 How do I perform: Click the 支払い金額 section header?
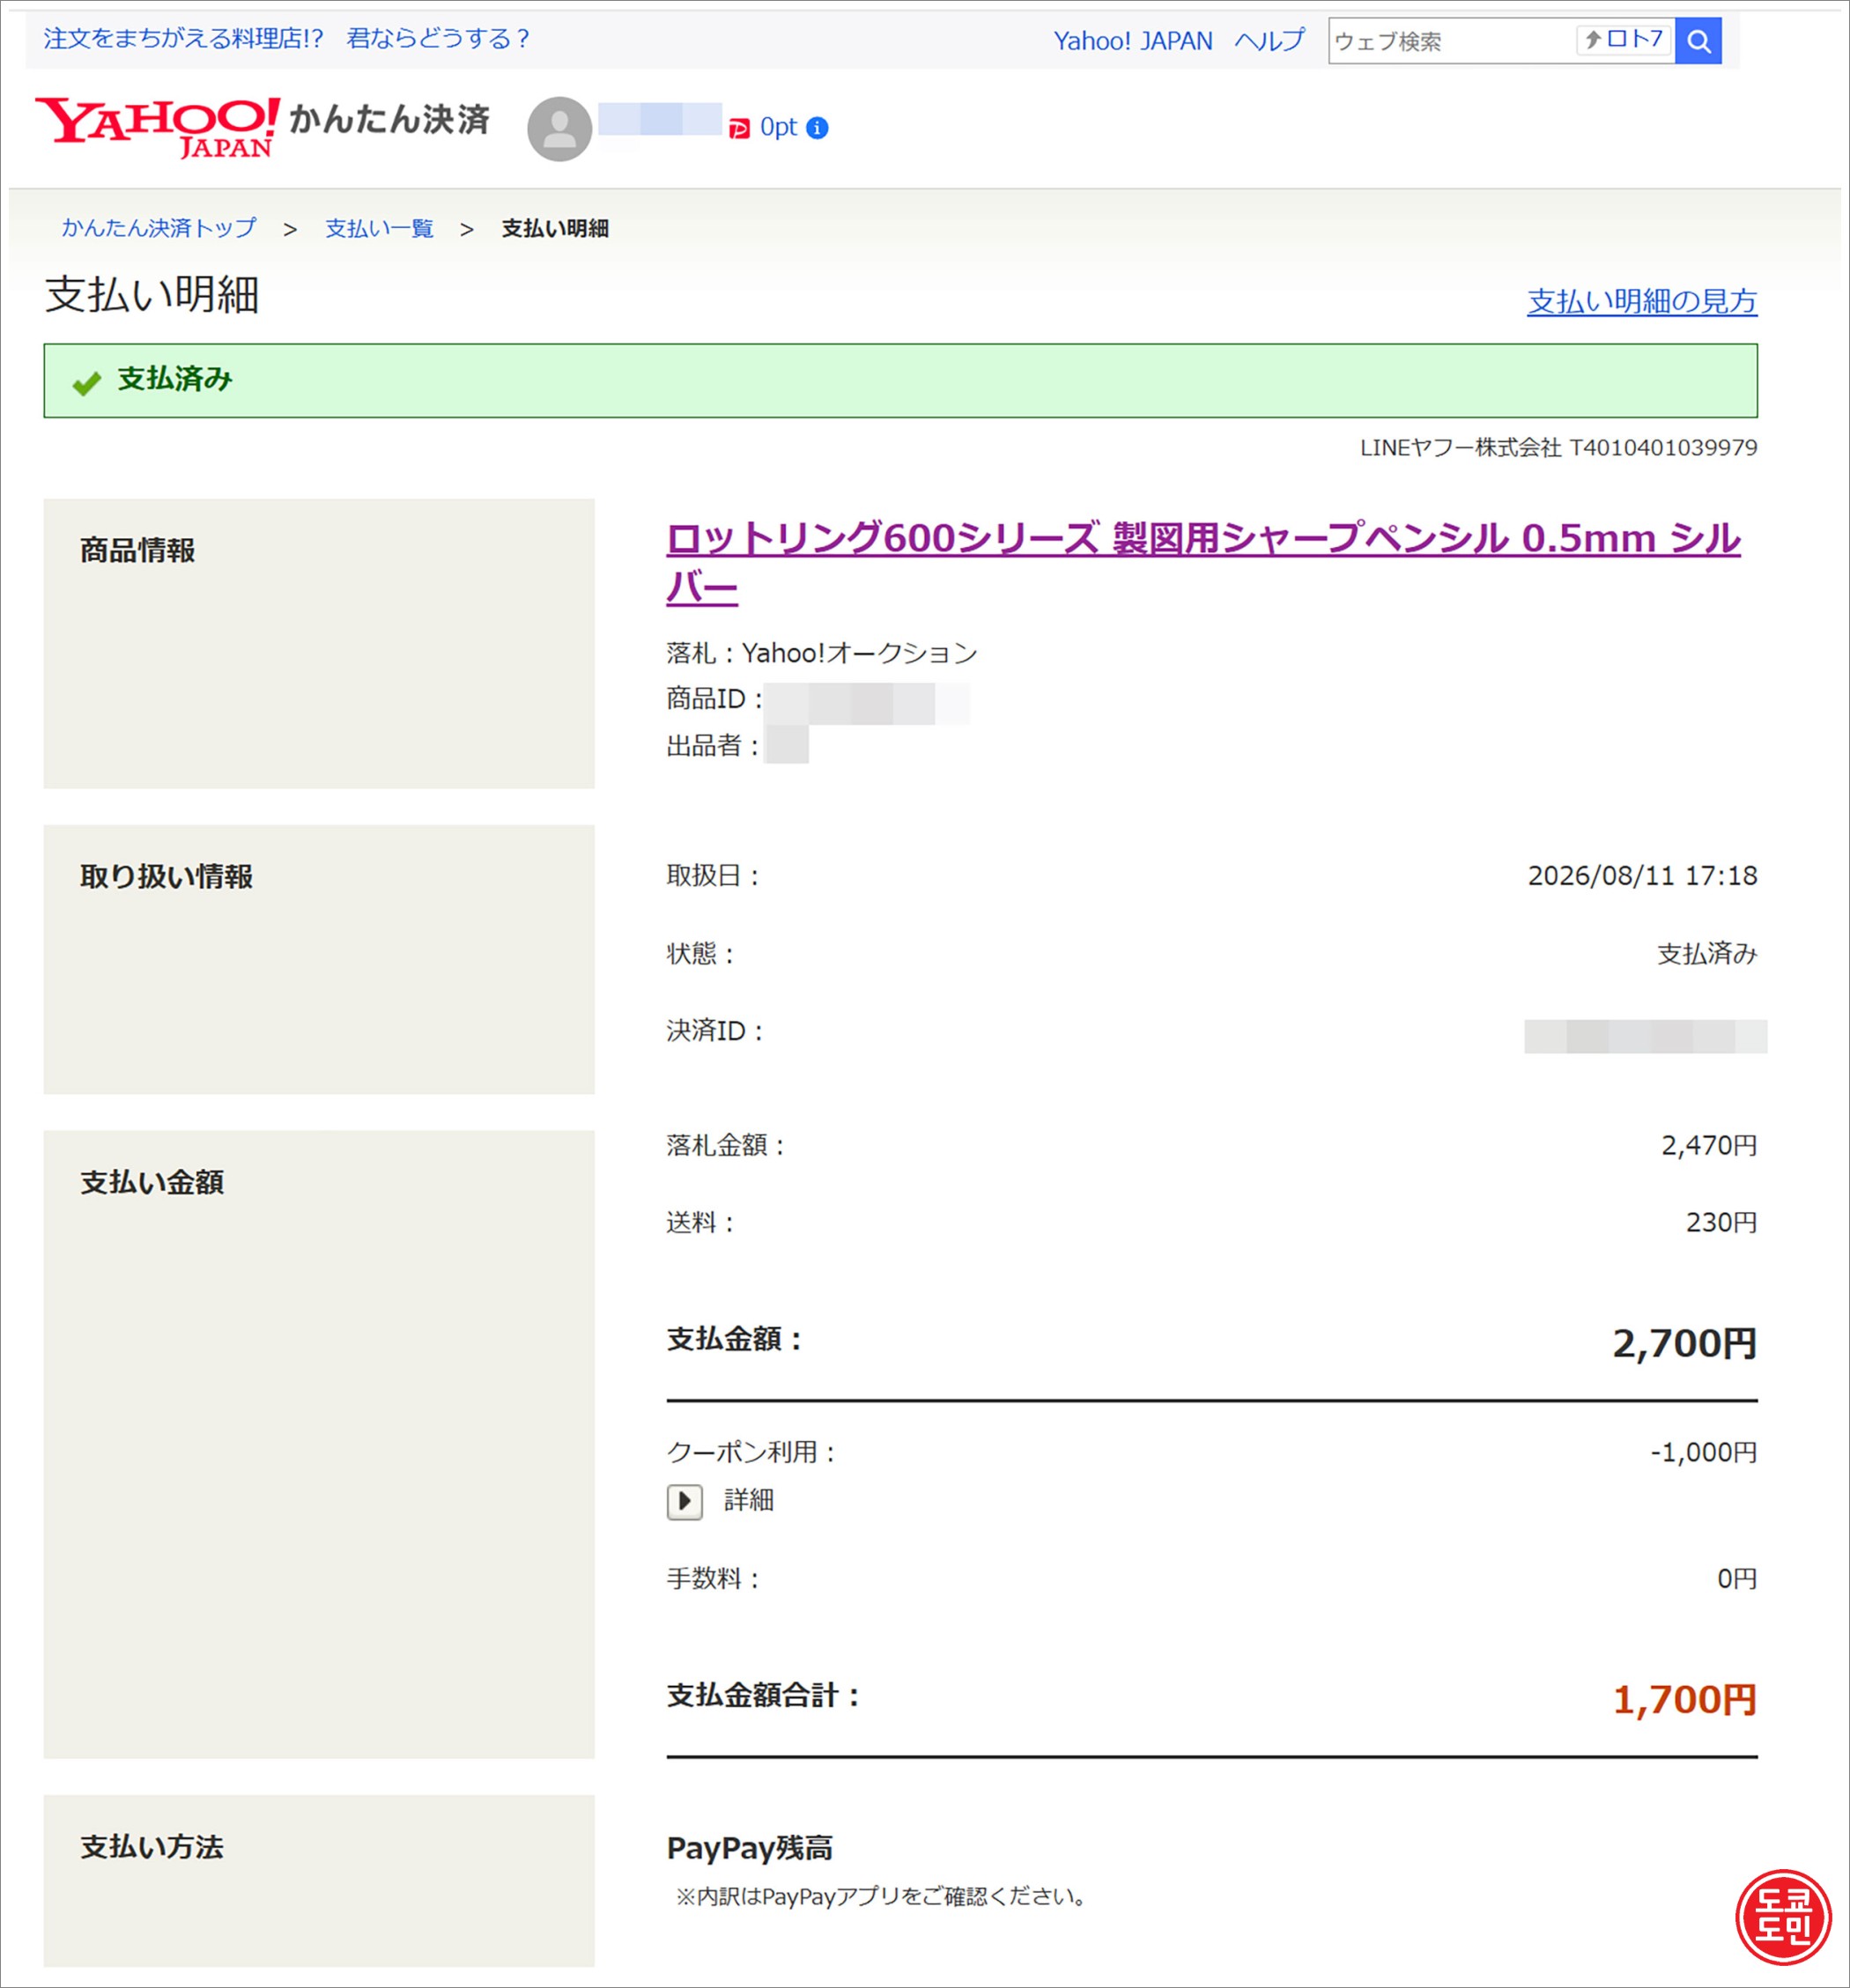pos(152,1182)
